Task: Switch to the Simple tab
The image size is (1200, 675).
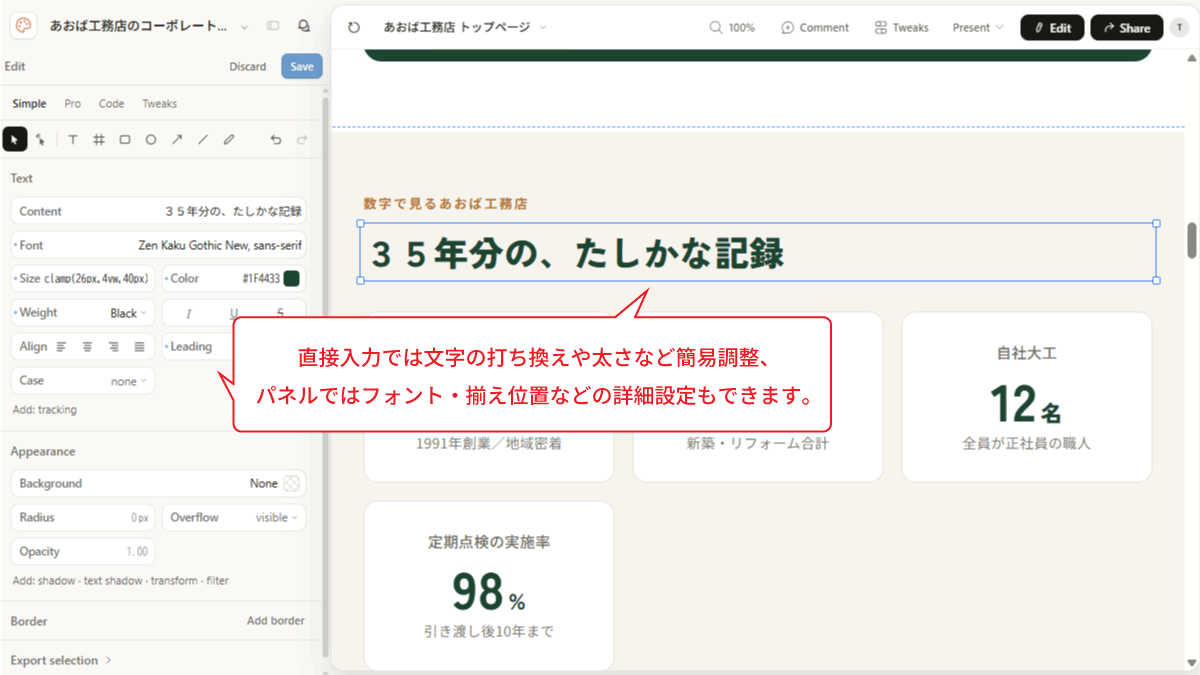Action: pos(29,104)
